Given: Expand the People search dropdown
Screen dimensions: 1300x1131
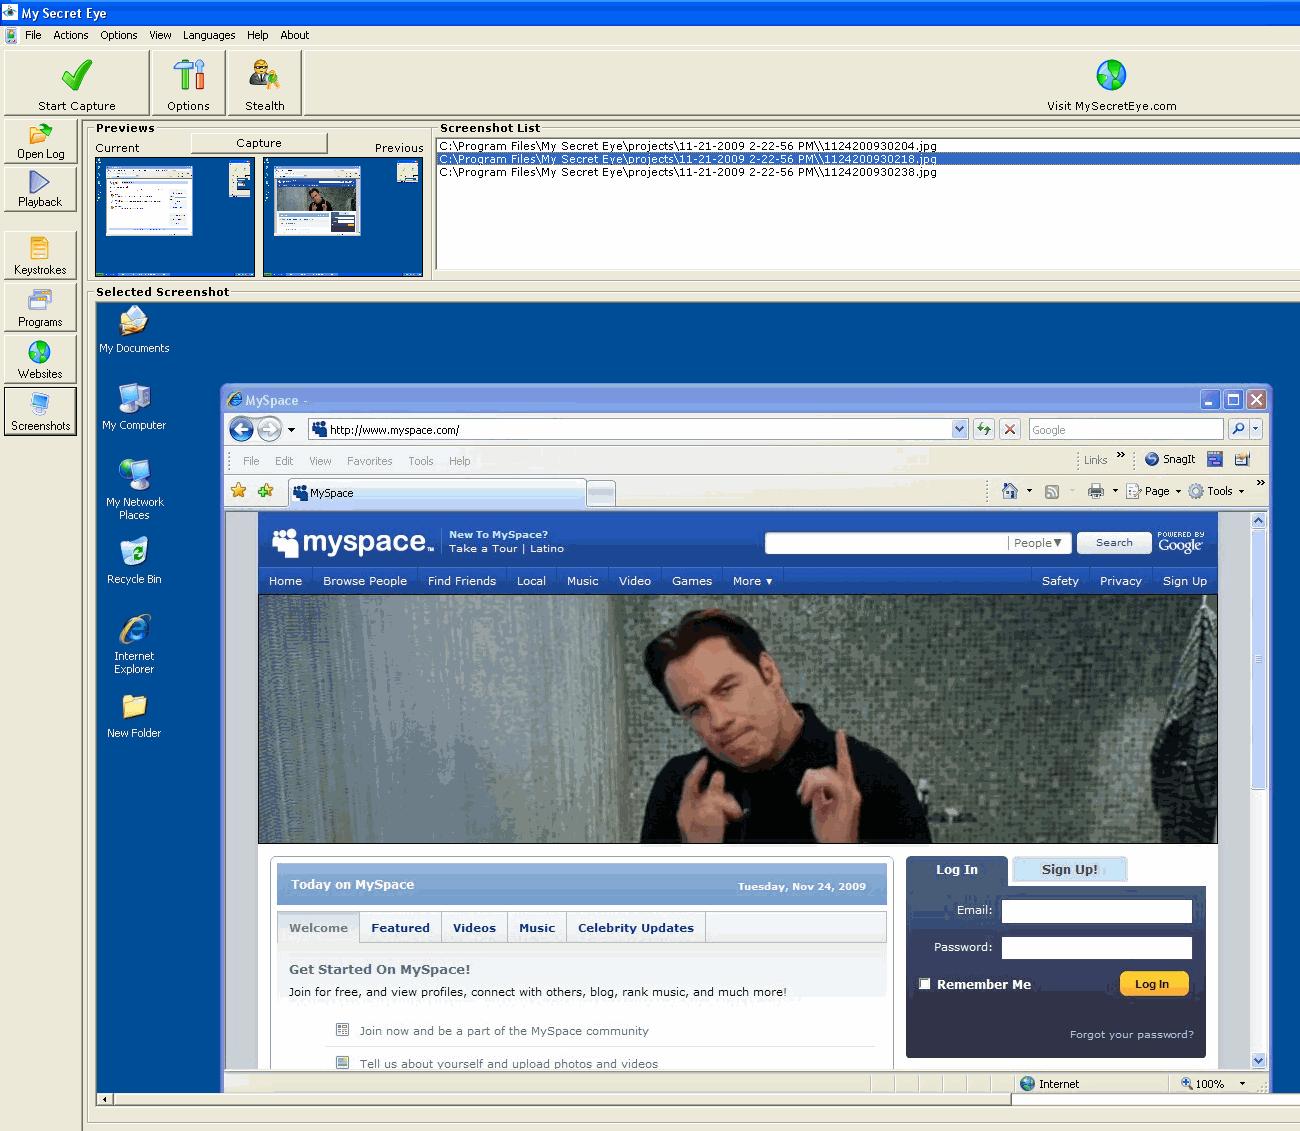Looking at the screenshot, I should click(1038, 543).
